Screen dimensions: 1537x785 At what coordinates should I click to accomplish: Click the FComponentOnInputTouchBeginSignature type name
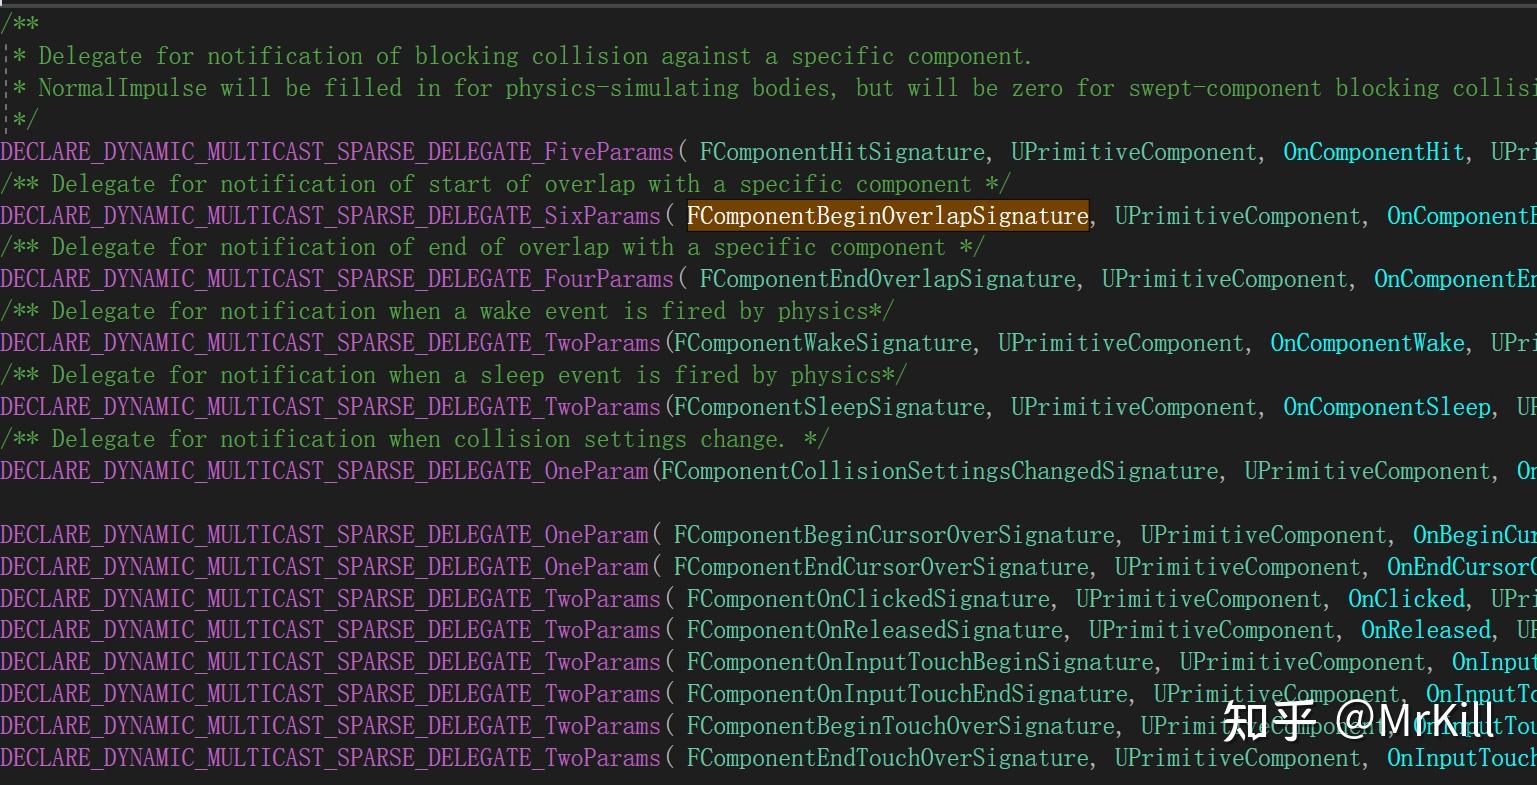click(x=920, y=662)
